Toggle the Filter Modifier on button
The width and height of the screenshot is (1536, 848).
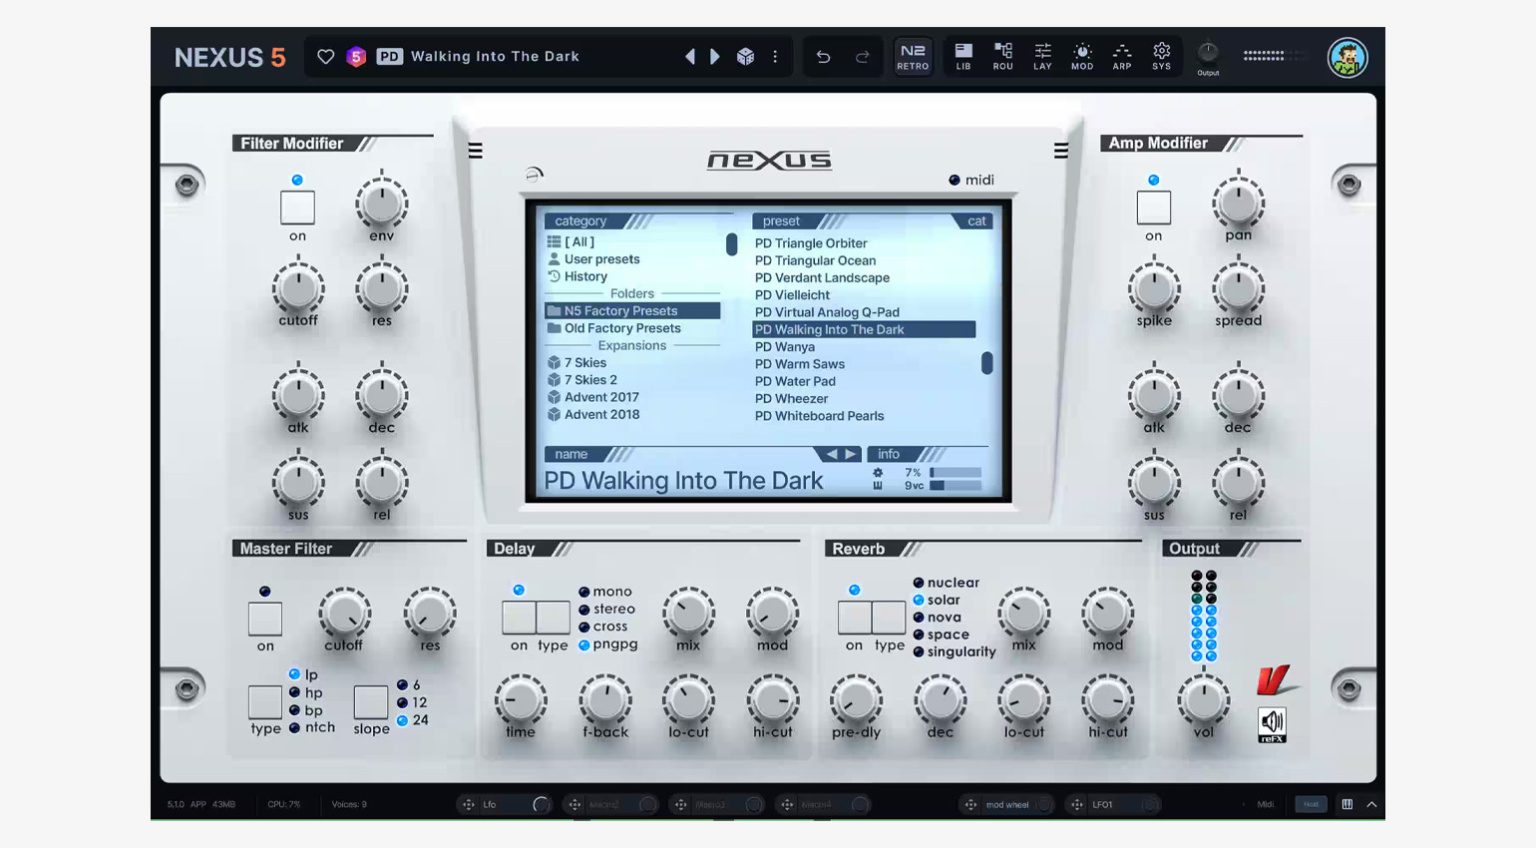[297, 208]
